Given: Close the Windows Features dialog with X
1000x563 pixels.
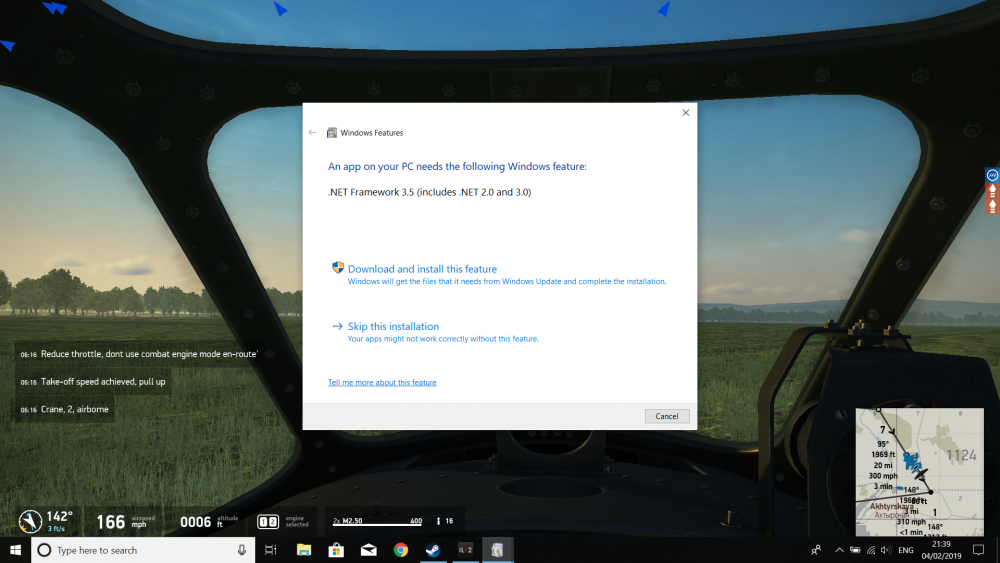Looking at the screenshot, I should (x=686, y=113).
